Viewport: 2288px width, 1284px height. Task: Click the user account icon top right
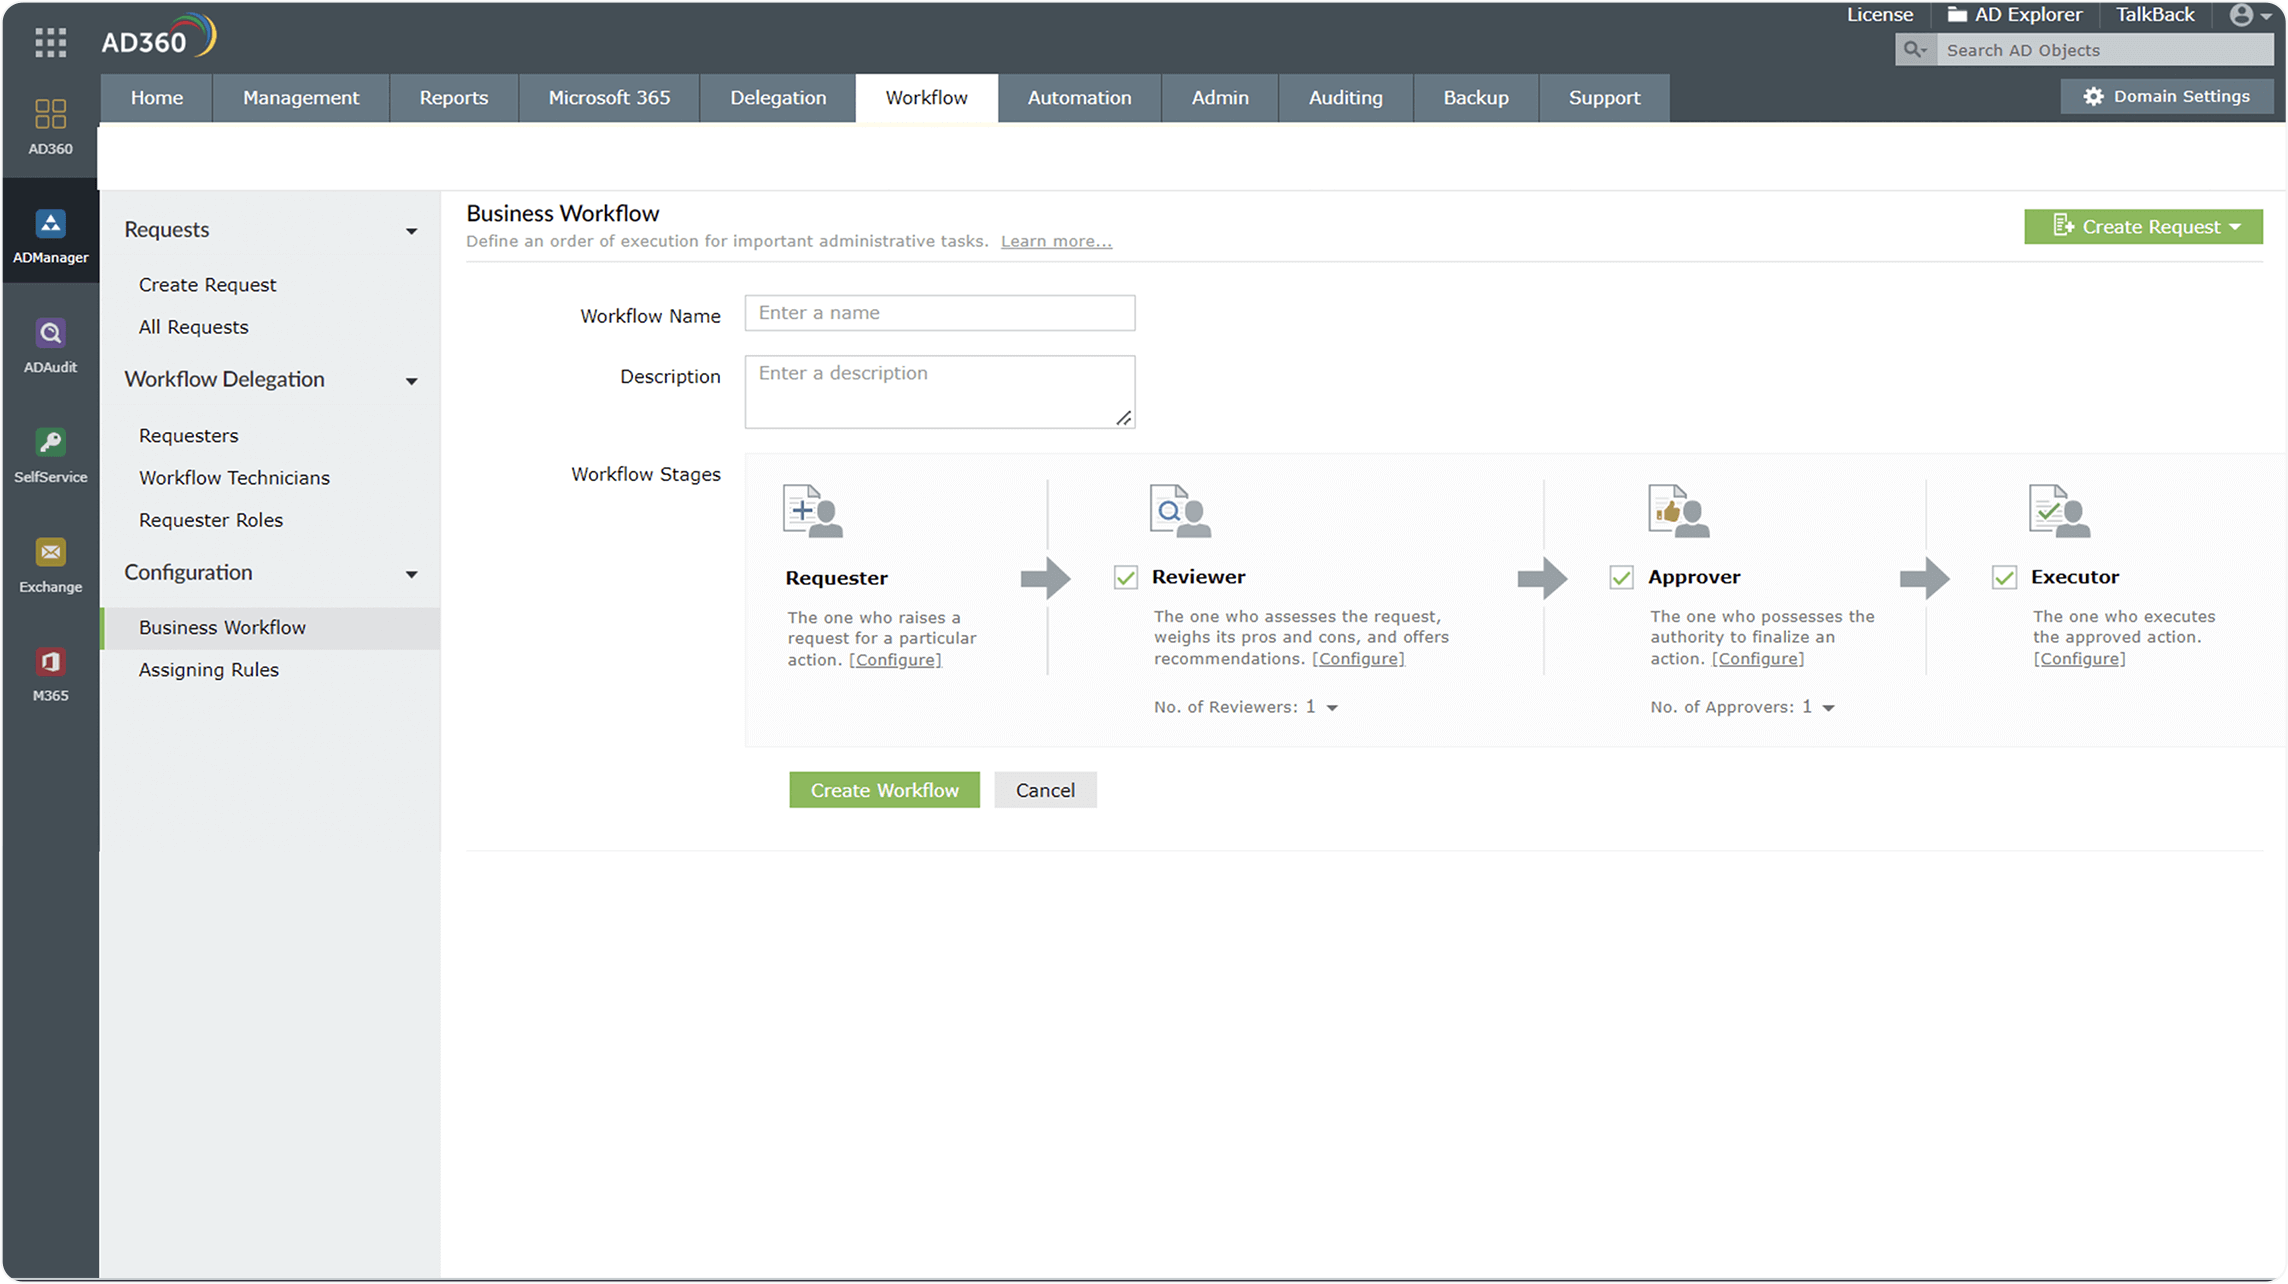[x=2240, y=15]
